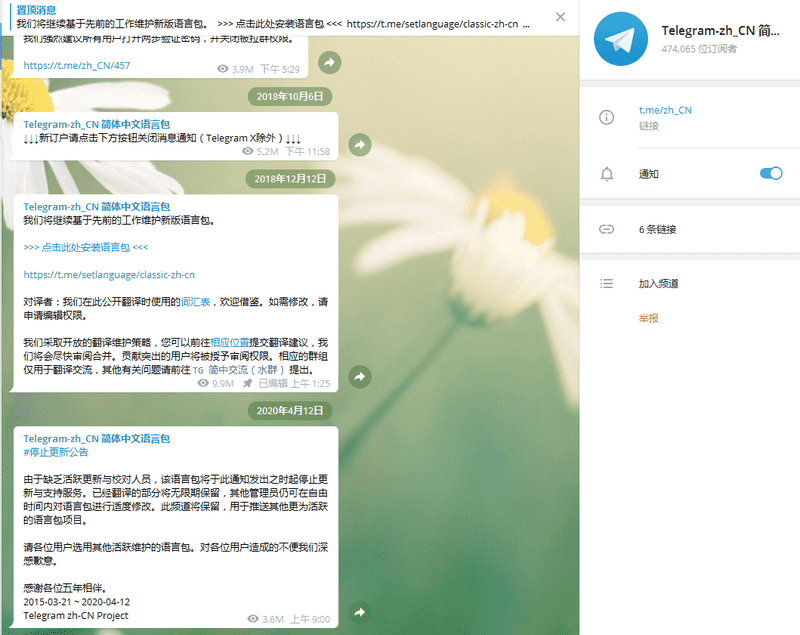Open the pinned message text at top
Viewport: 800px width, 635px height.
(272, 24)
